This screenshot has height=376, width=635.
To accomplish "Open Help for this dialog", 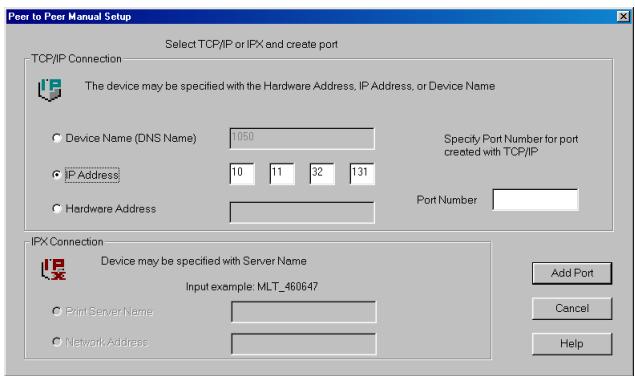I will click(572, 344).
